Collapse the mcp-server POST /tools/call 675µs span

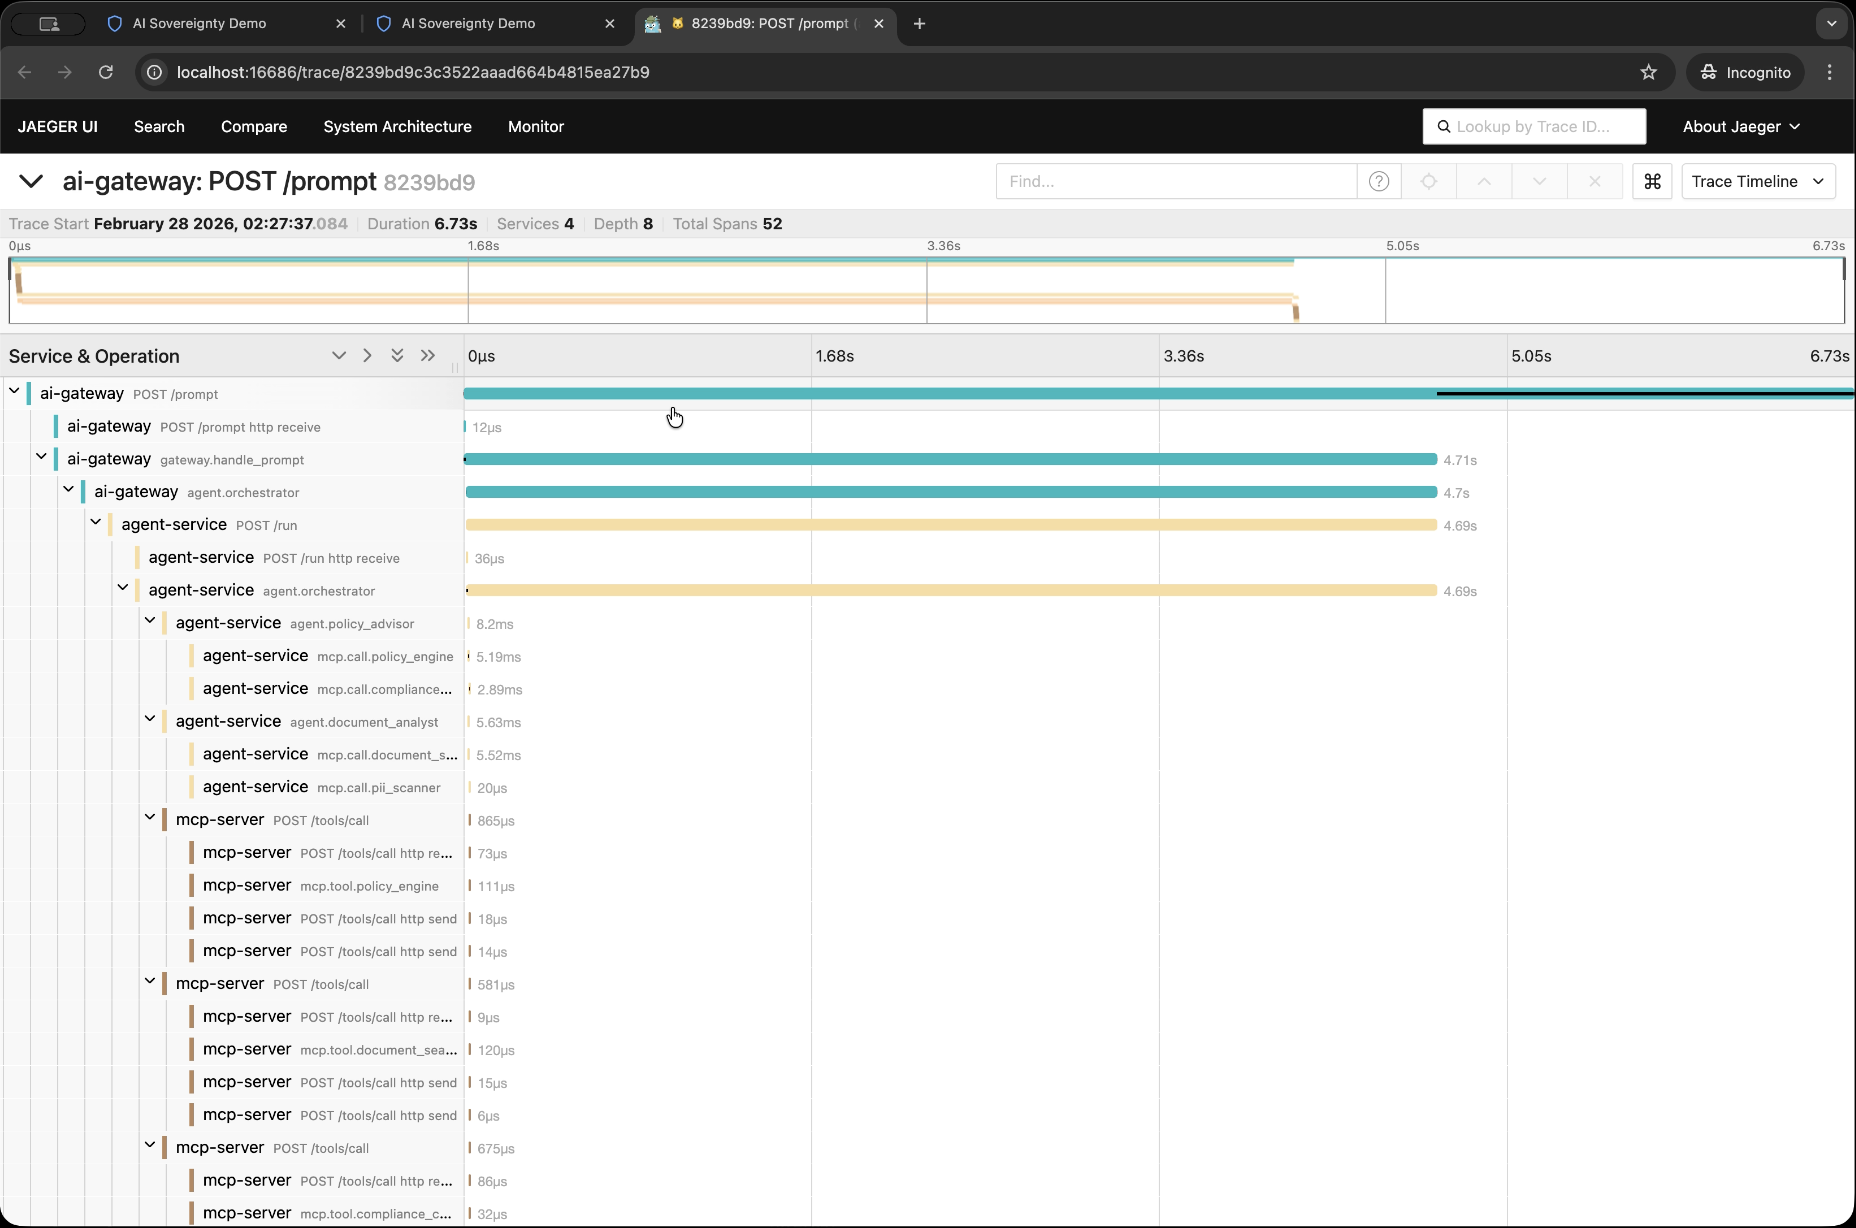pos(149,1146)
